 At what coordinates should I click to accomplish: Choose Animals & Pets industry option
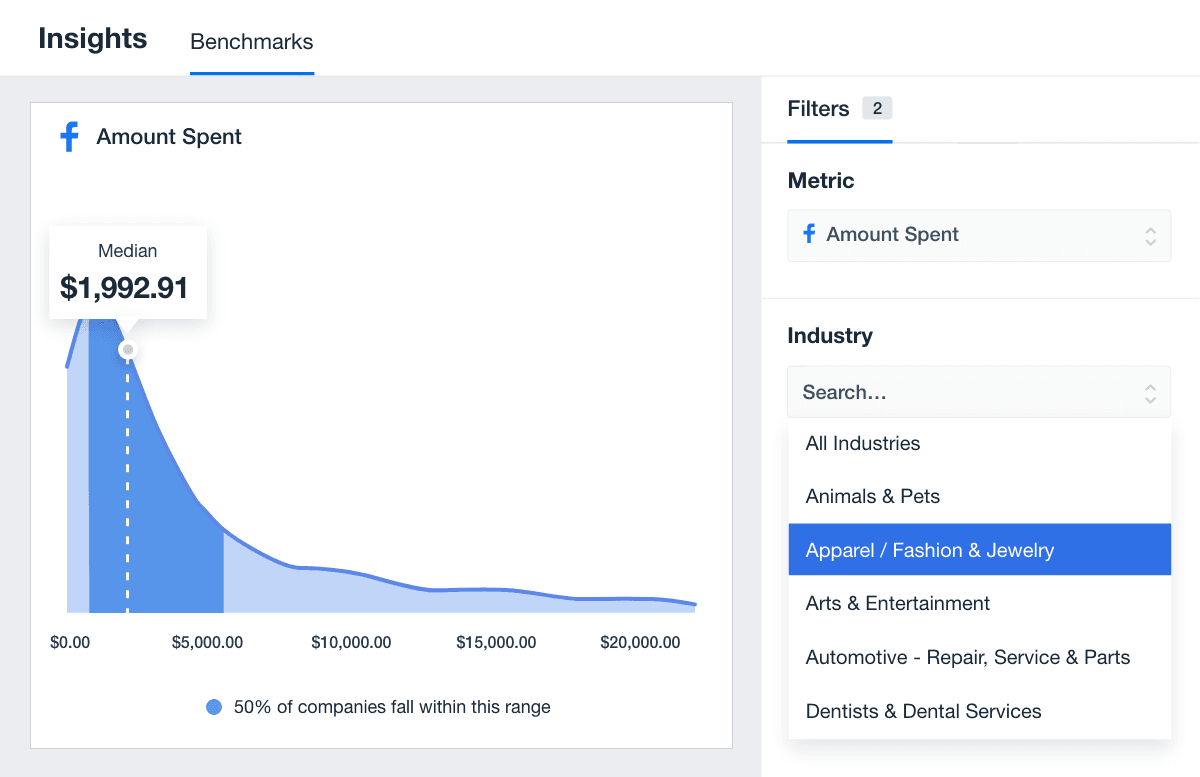tap(872, 496)
